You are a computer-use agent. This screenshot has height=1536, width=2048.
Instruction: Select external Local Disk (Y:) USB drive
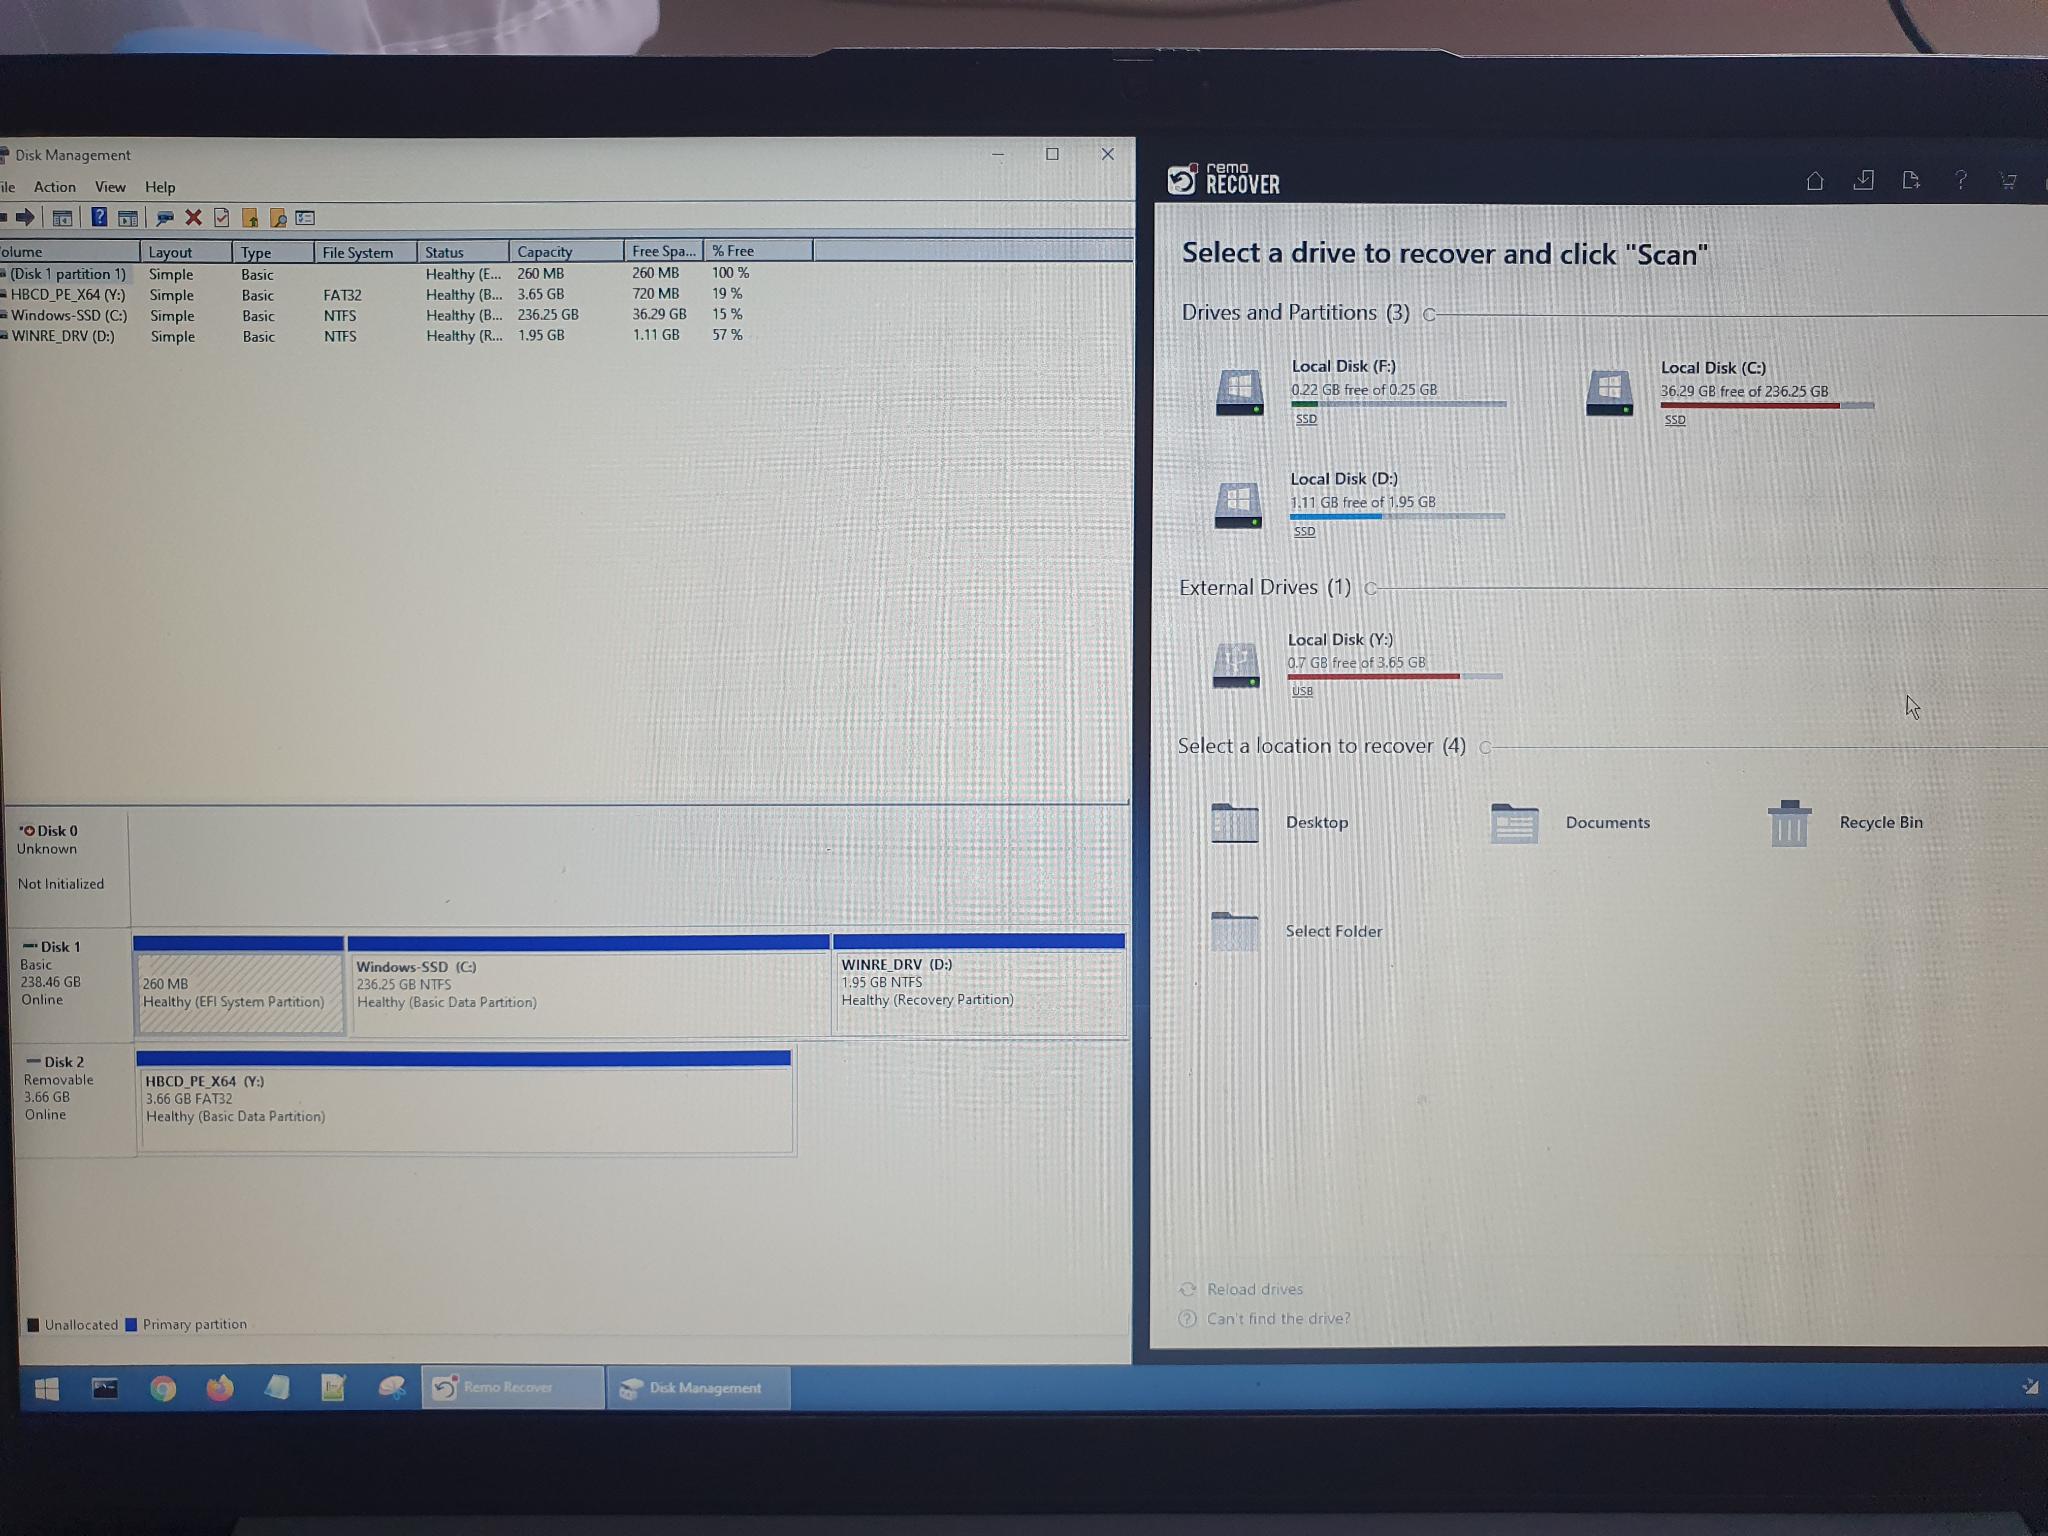pyautogui.click(x=1357, y=664)
